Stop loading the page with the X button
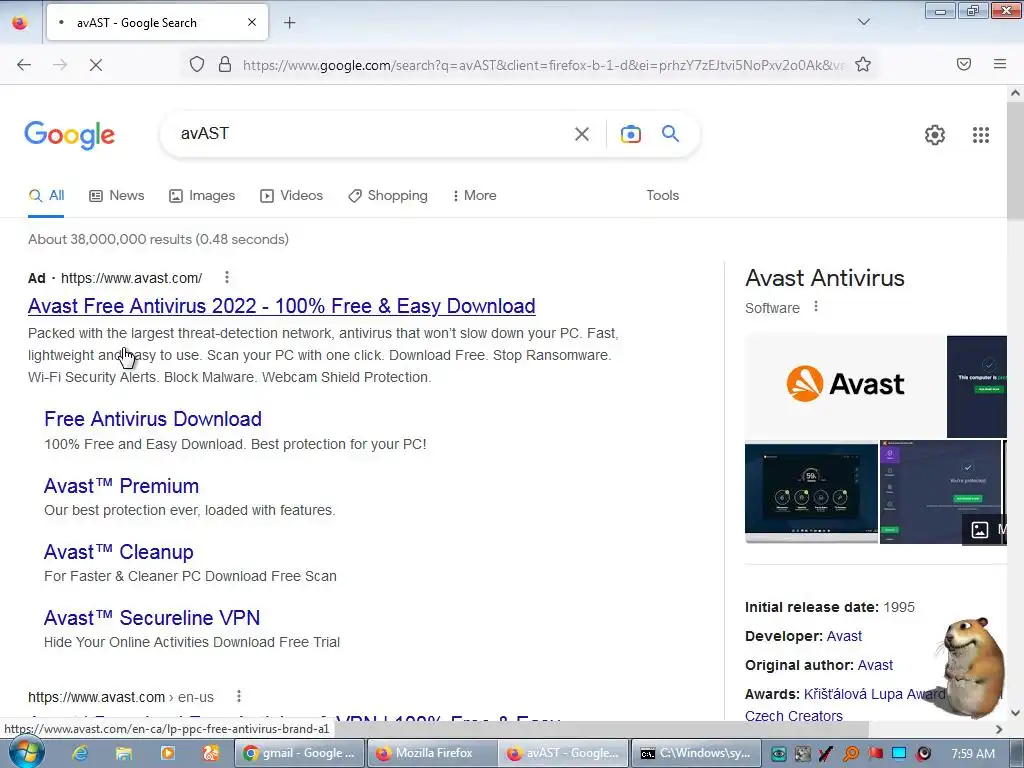The height and width of the screenshot is (768, 1024). click(96, 65)
